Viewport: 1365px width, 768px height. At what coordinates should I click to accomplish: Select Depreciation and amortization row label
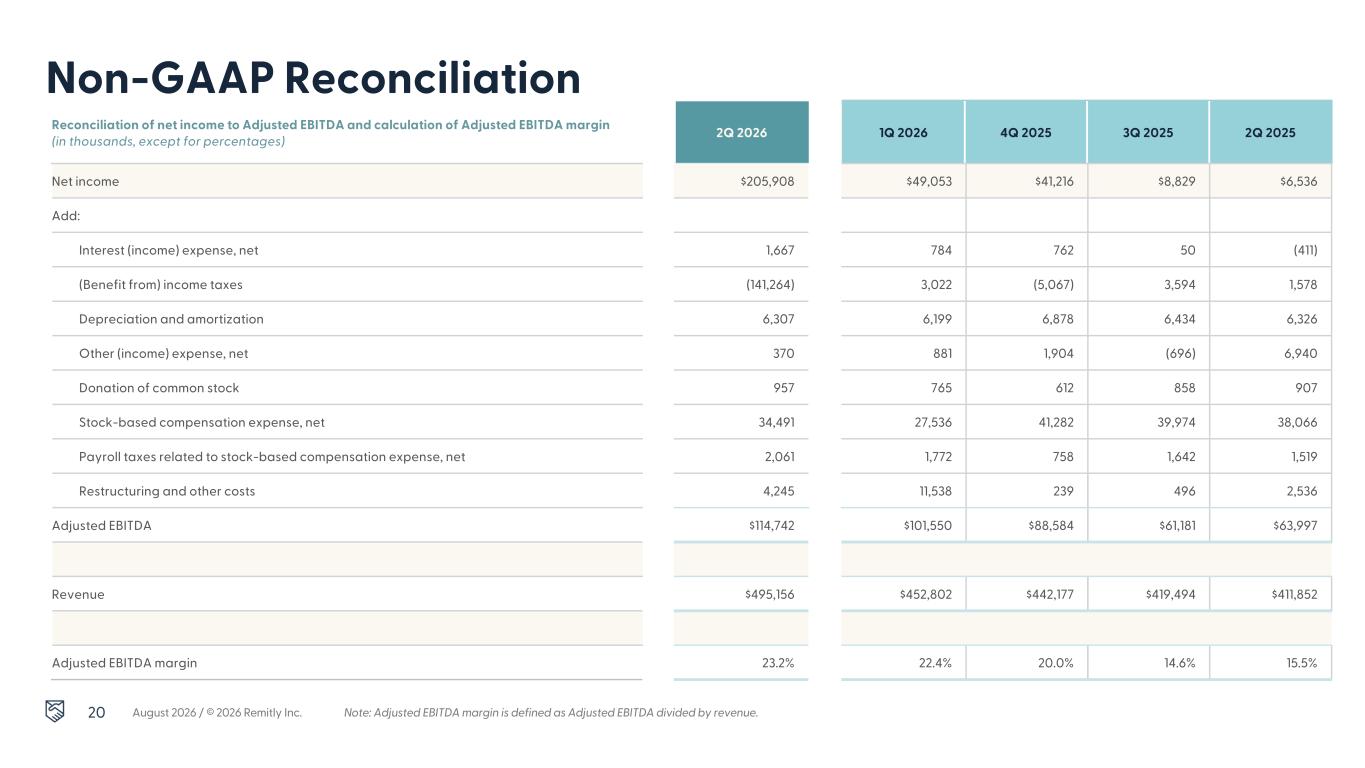(x=171, y=319)
